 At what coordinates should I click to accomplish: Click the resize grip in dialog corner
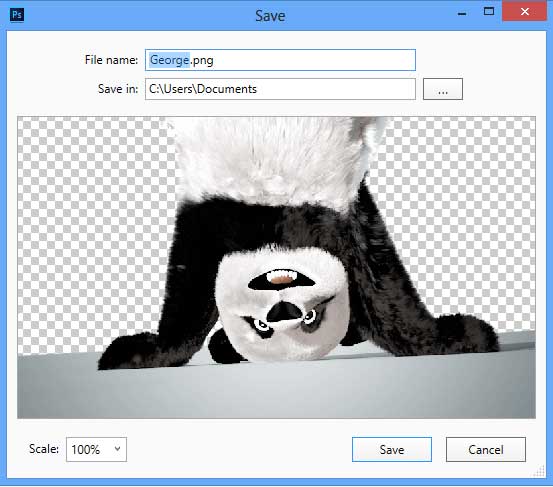(x=539, y=471)
